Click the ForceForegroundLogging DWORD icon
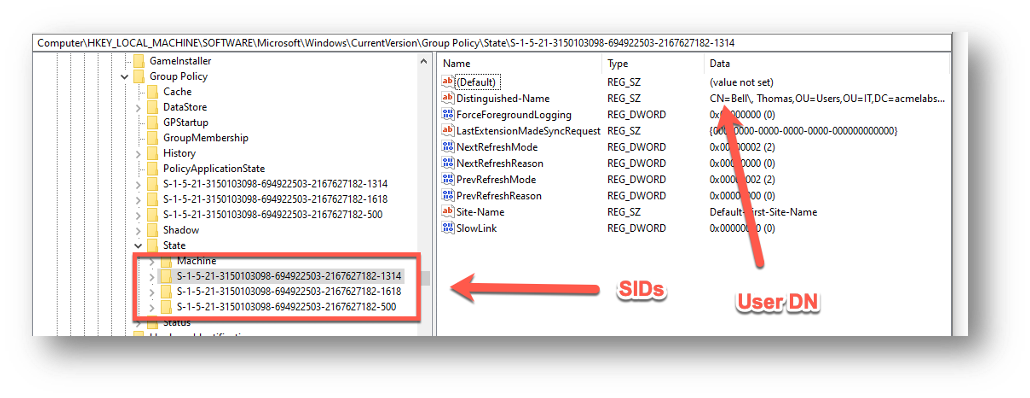This screenshot has height=398, width=1030. [448, 115]
